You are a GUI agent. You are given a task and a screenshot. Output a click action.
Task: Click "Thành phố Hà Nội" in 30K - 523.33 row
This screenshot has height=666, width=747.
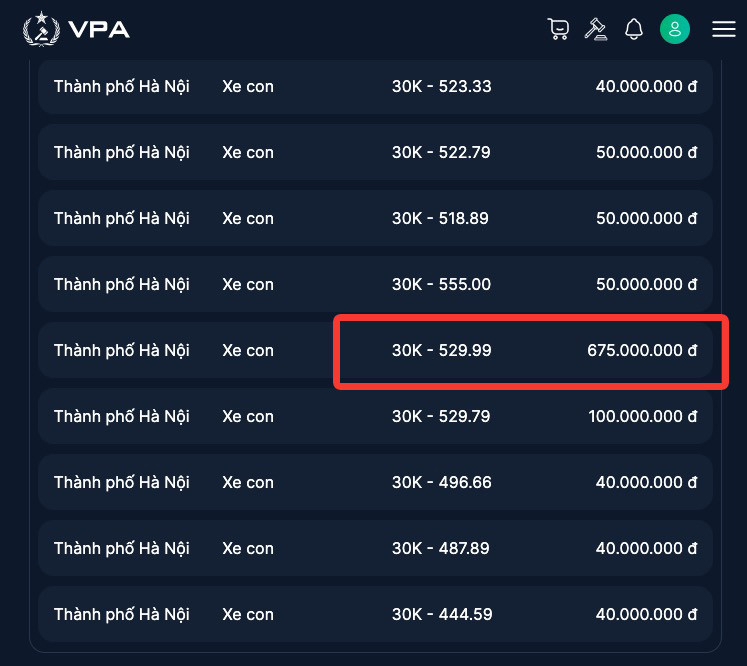121,86
